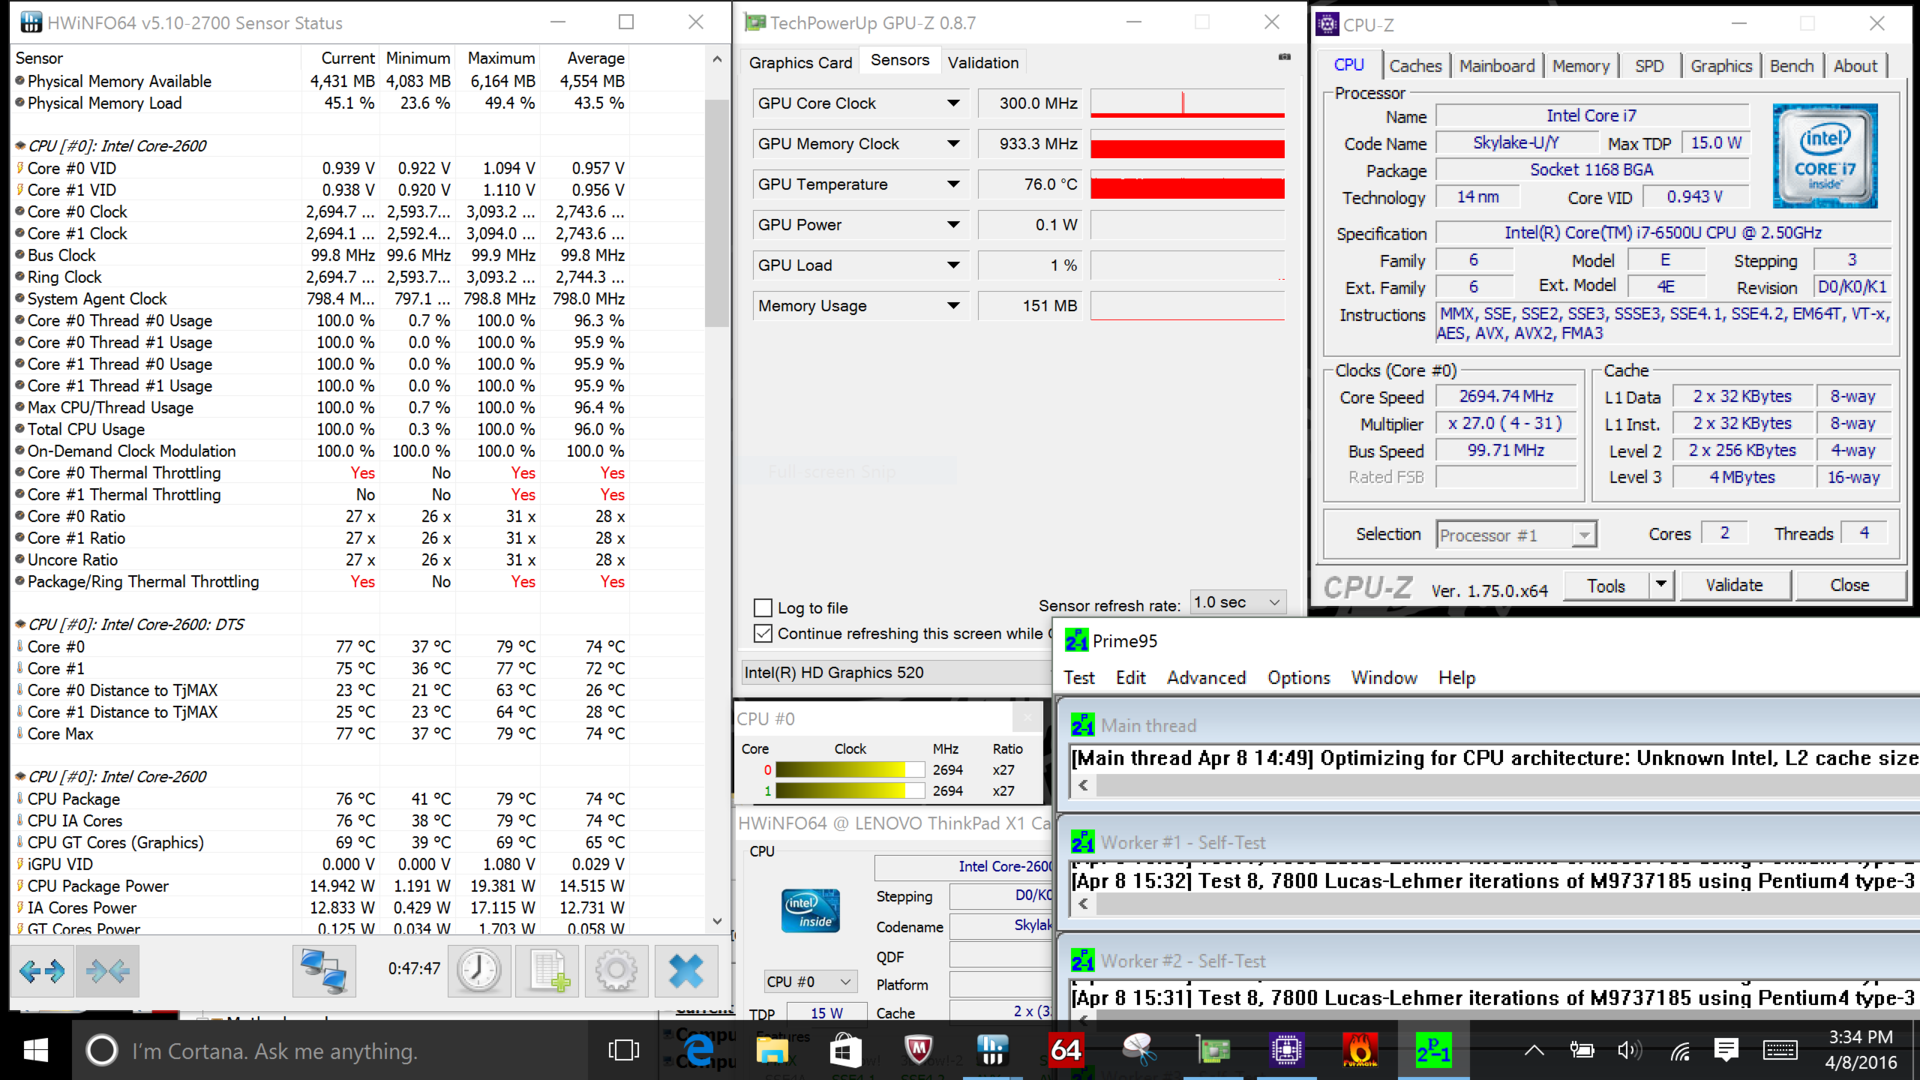Viewport: 1920px width, 1080px height.
Task: Open the GPU-Z Validation tab
Action: click(983, 62)
